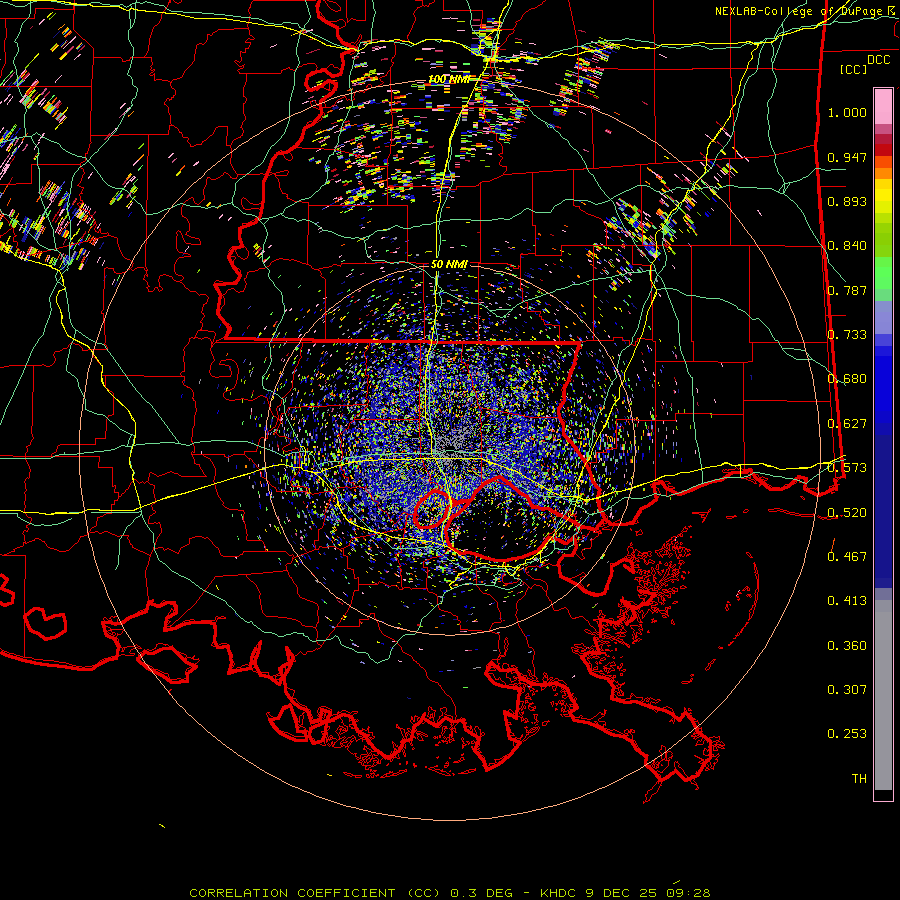This screenshot has width=900, height=900.
Task: Click the 0.840 legend value
Action: (x=847, y=246)
